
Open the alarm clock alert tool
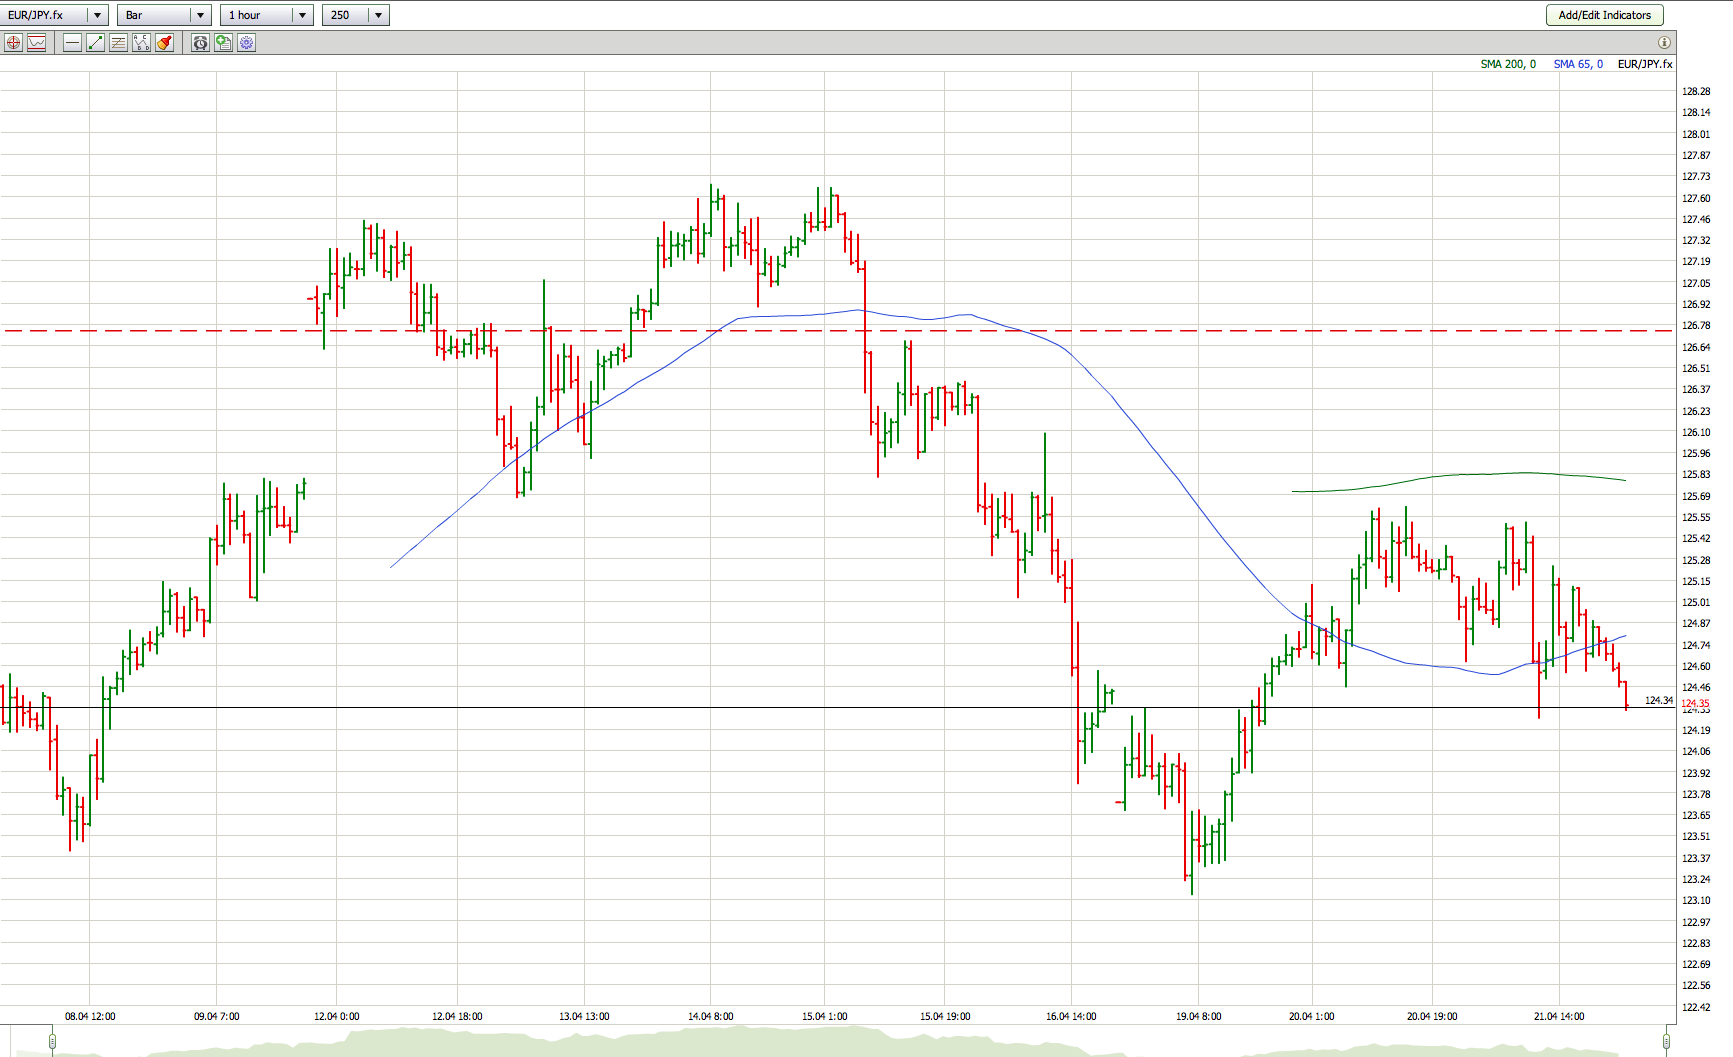tap(200, 43)
